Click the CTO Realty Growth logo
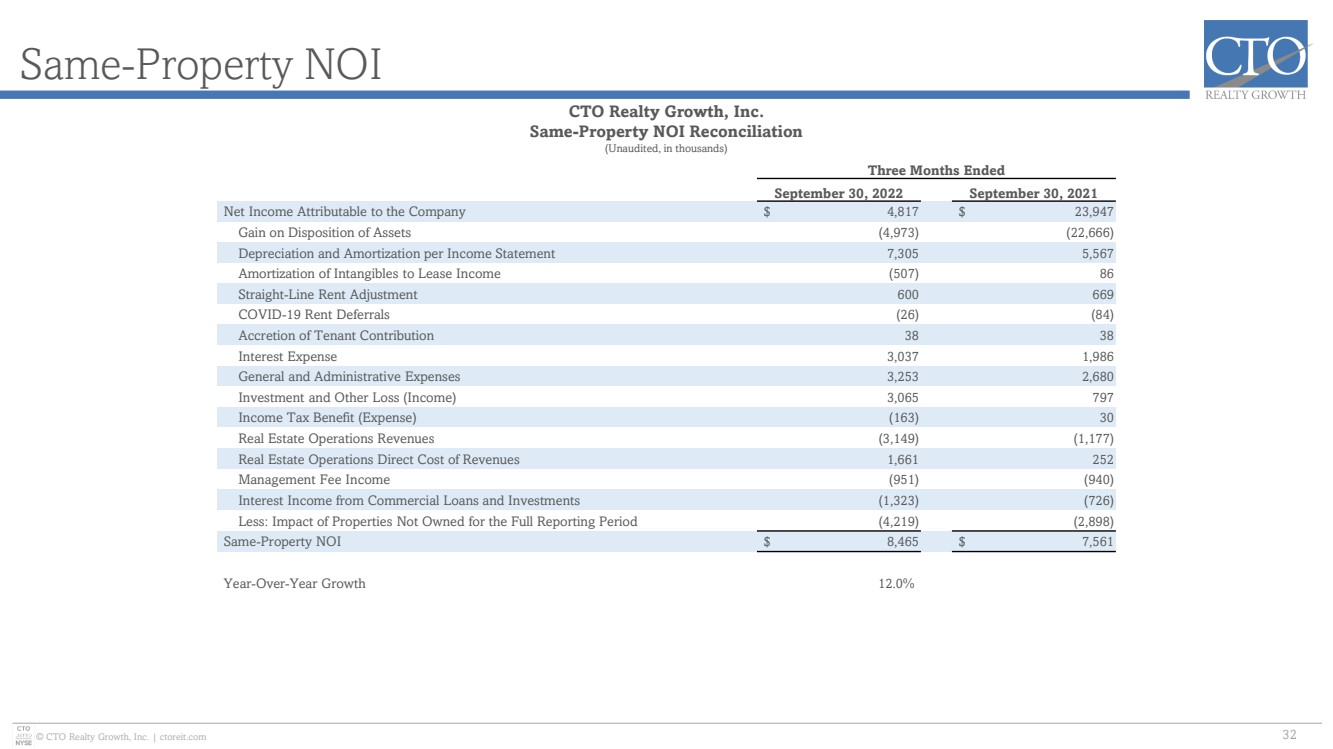 click(1257, 62)
